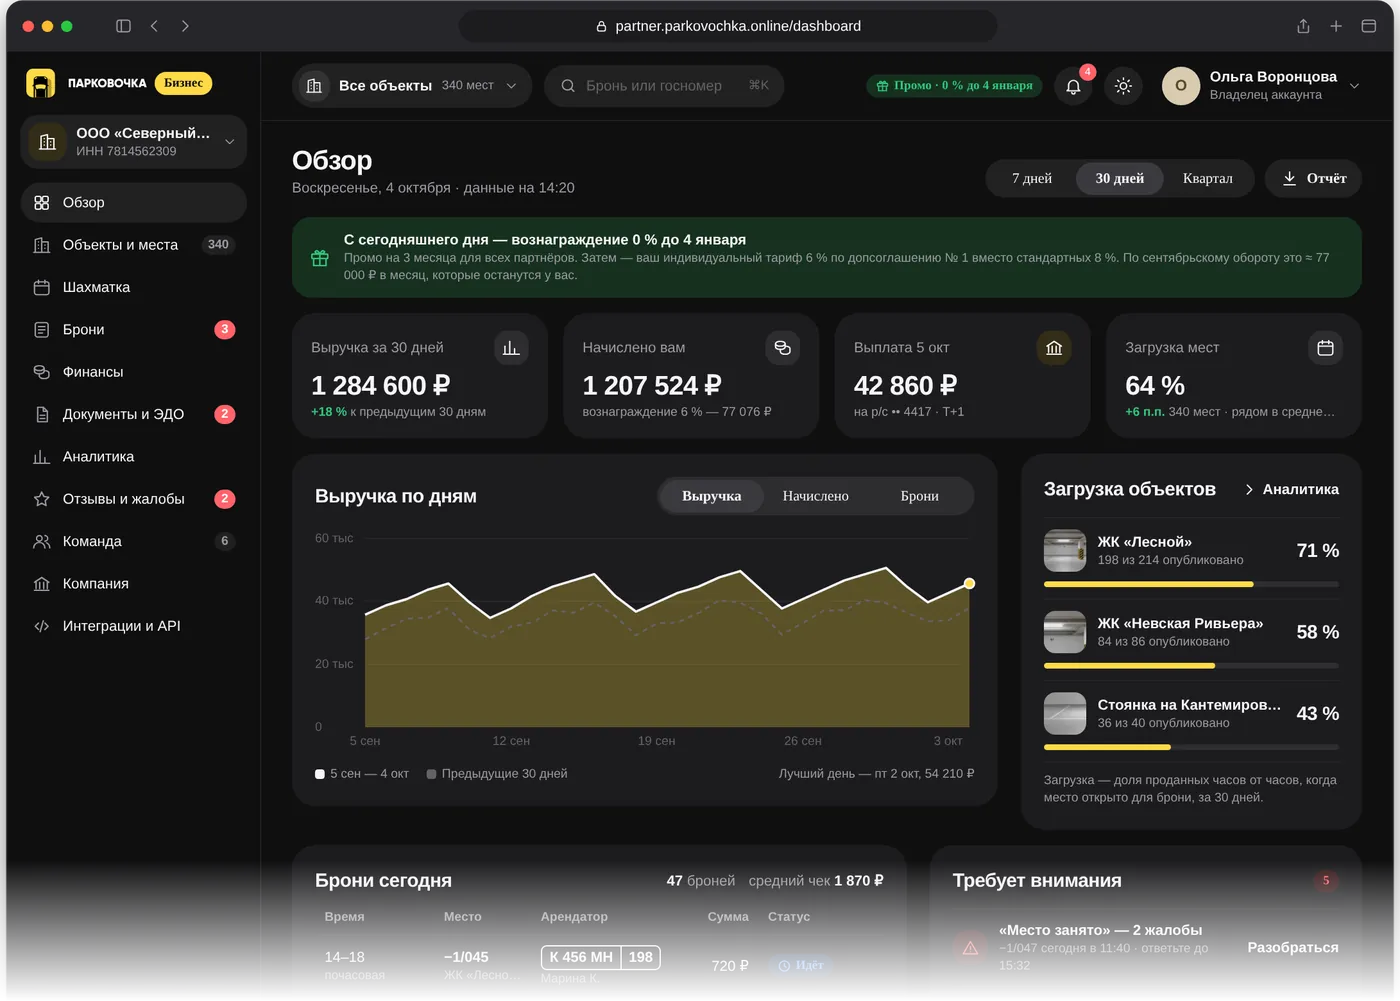Click the browser address bar

pyautogui.click(x=728, y=26)
